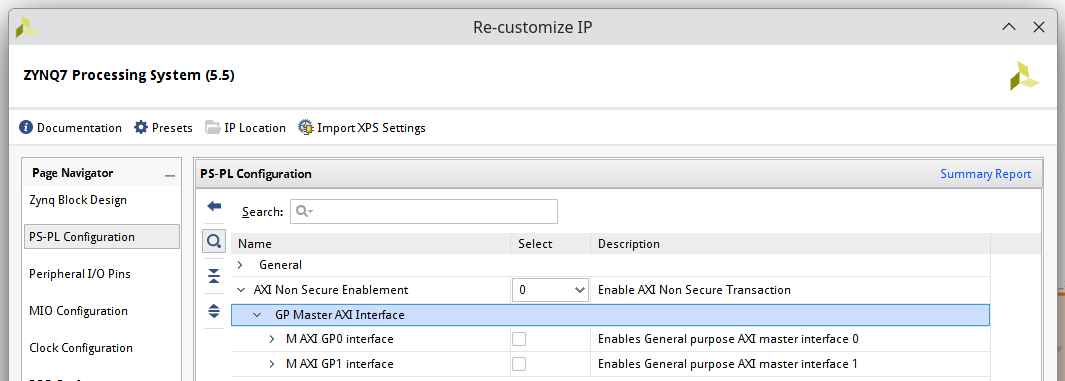
Task: Expand the General tree row
Action: 240,265
